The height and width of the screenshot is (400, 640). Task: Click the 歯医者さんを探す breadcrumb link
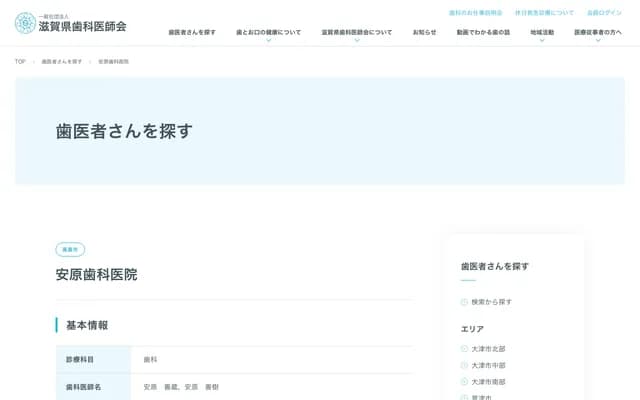point(62,62)
